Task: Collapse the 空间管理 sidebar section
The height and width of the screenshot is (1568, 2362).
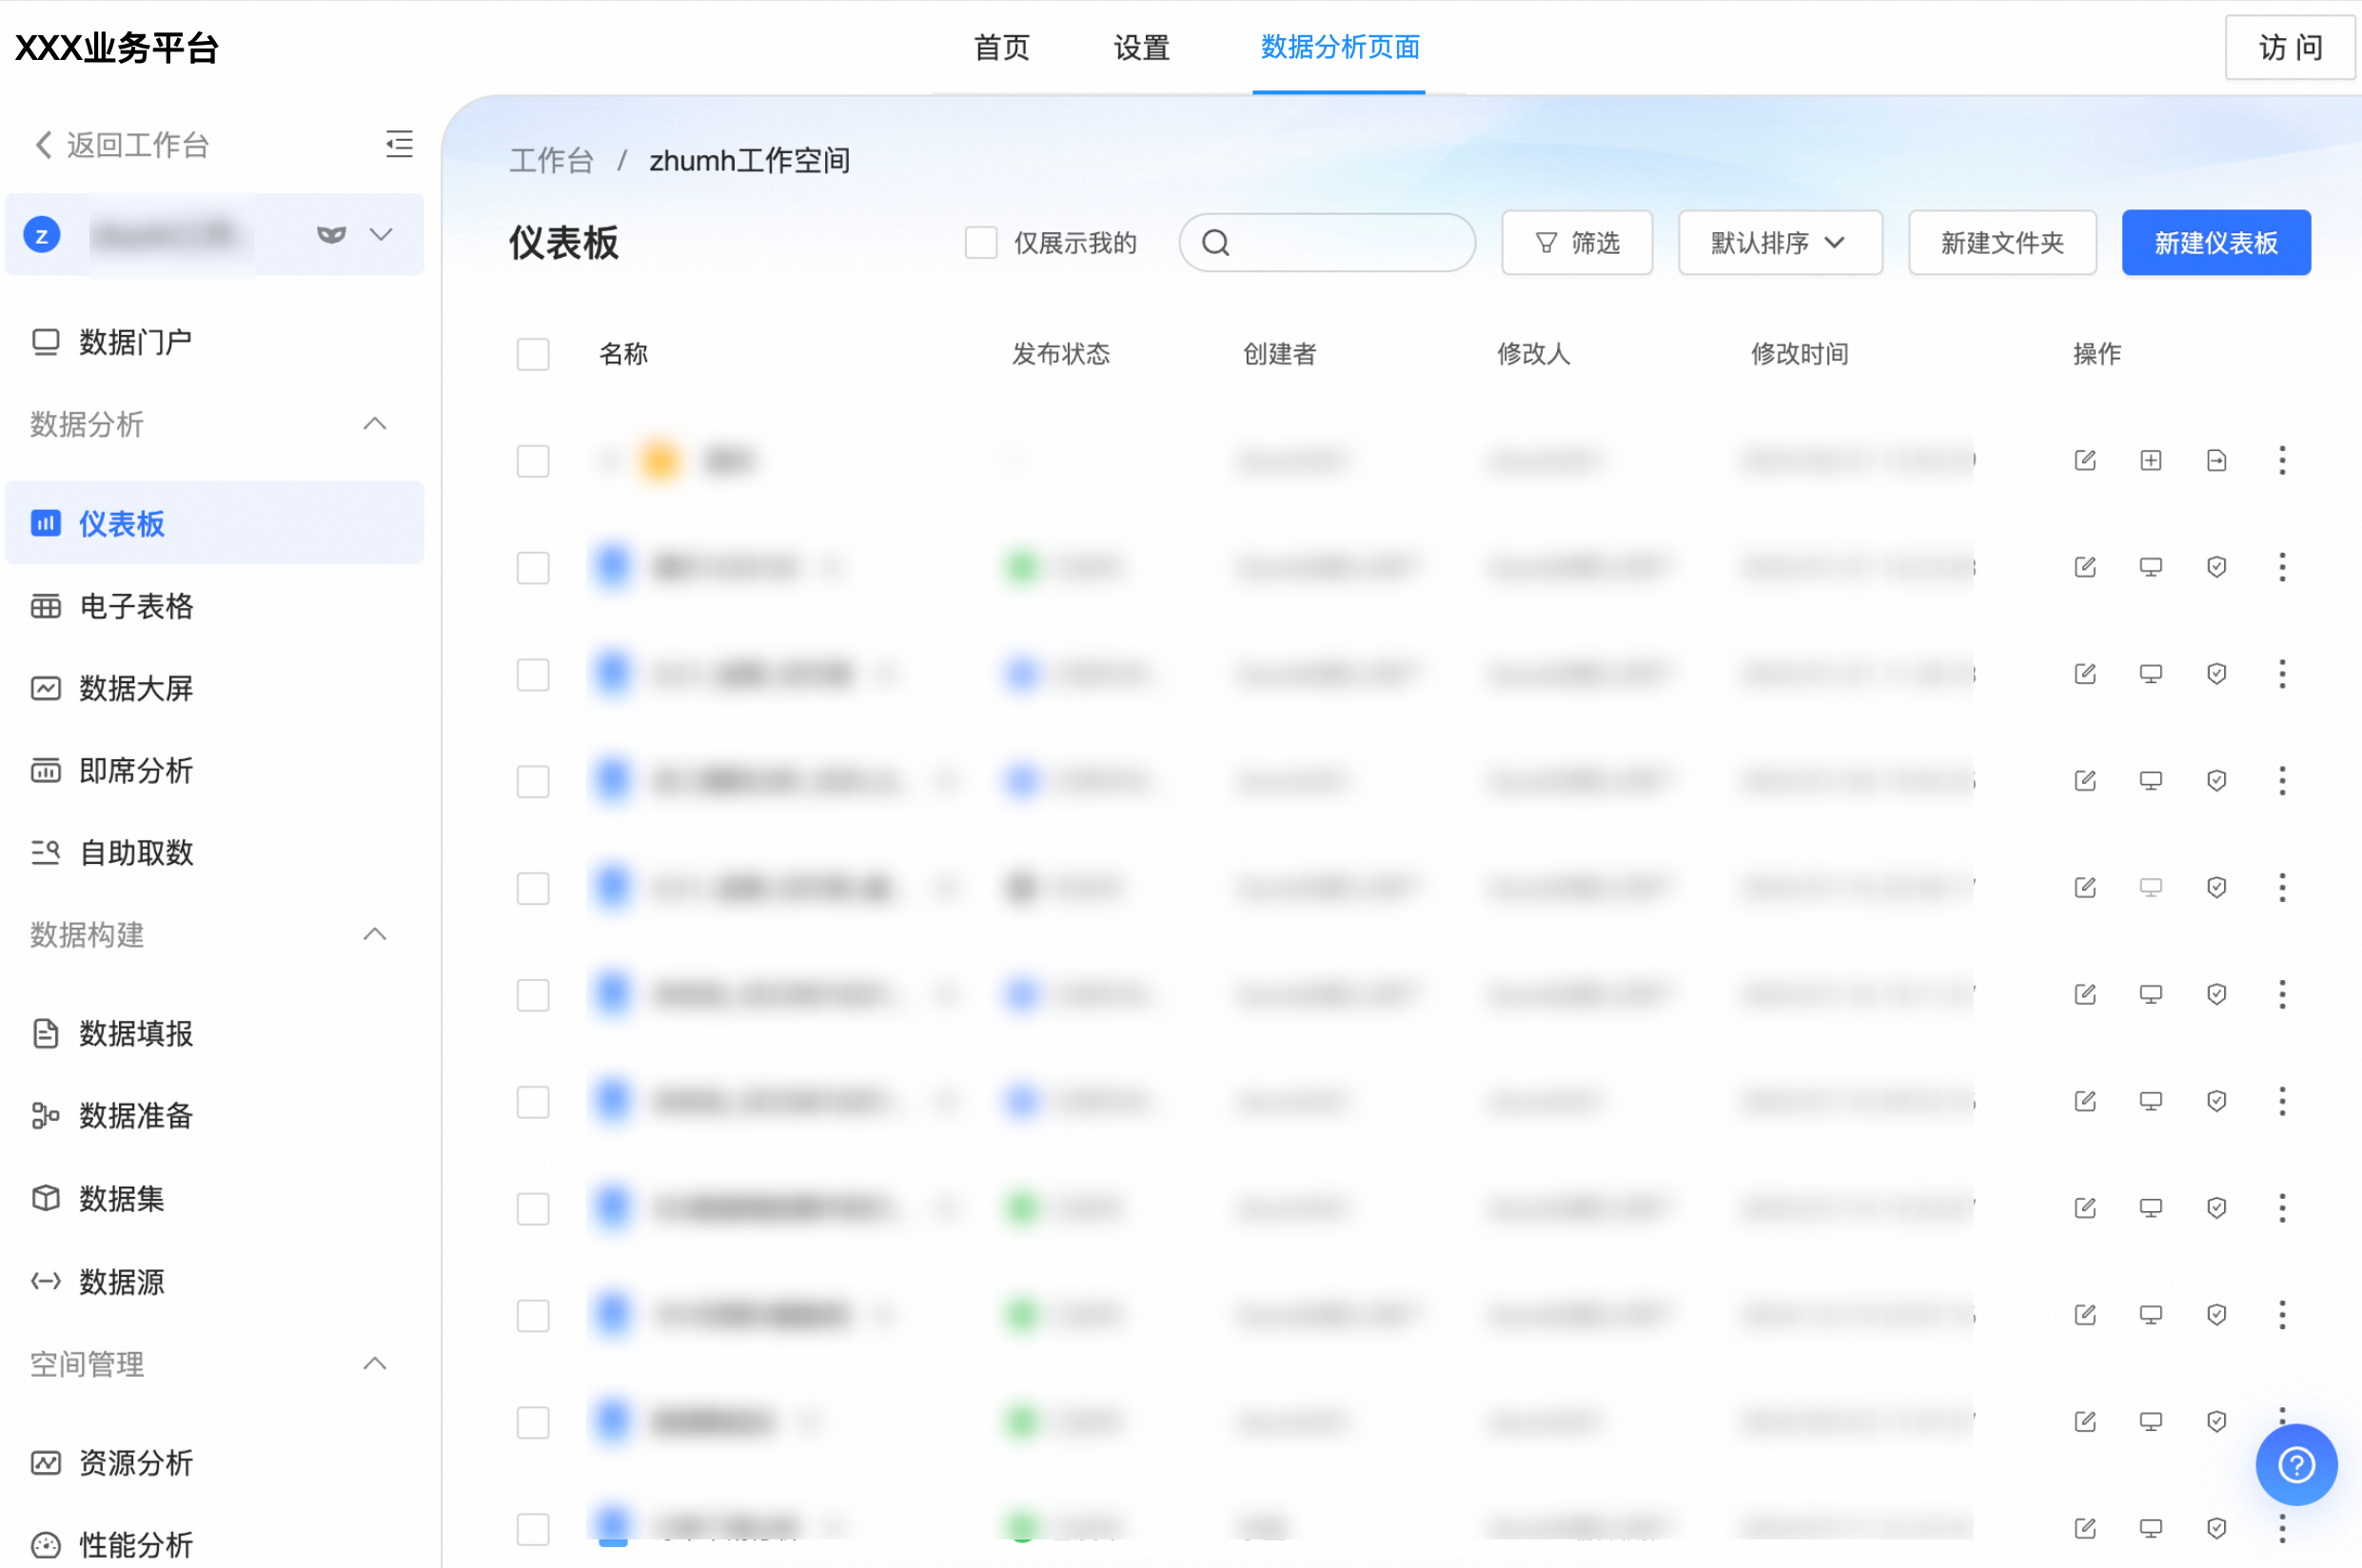Action: point(375,1364)
